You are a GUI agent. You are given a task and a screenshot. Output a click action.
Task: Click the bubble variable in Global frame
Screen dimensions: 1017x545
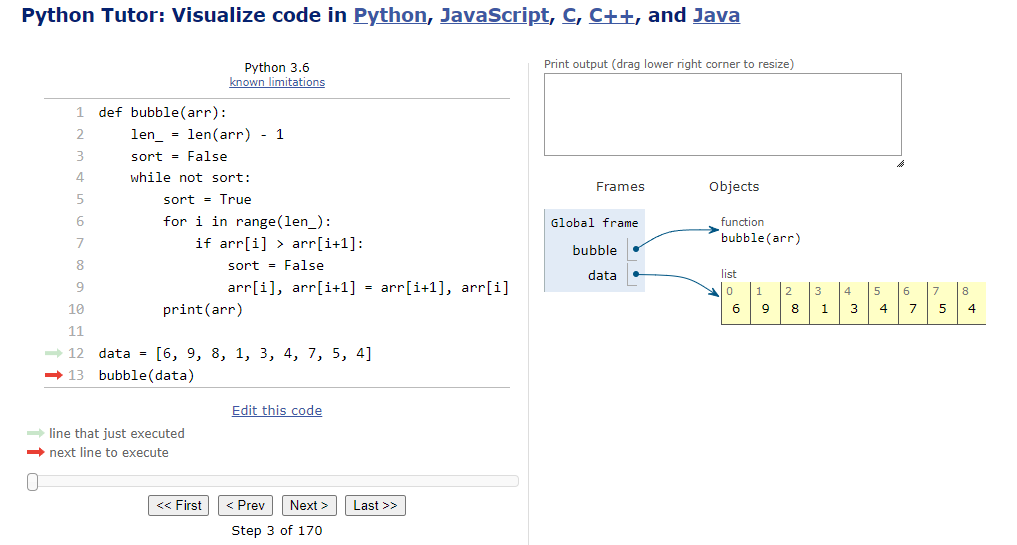(595, 250)
